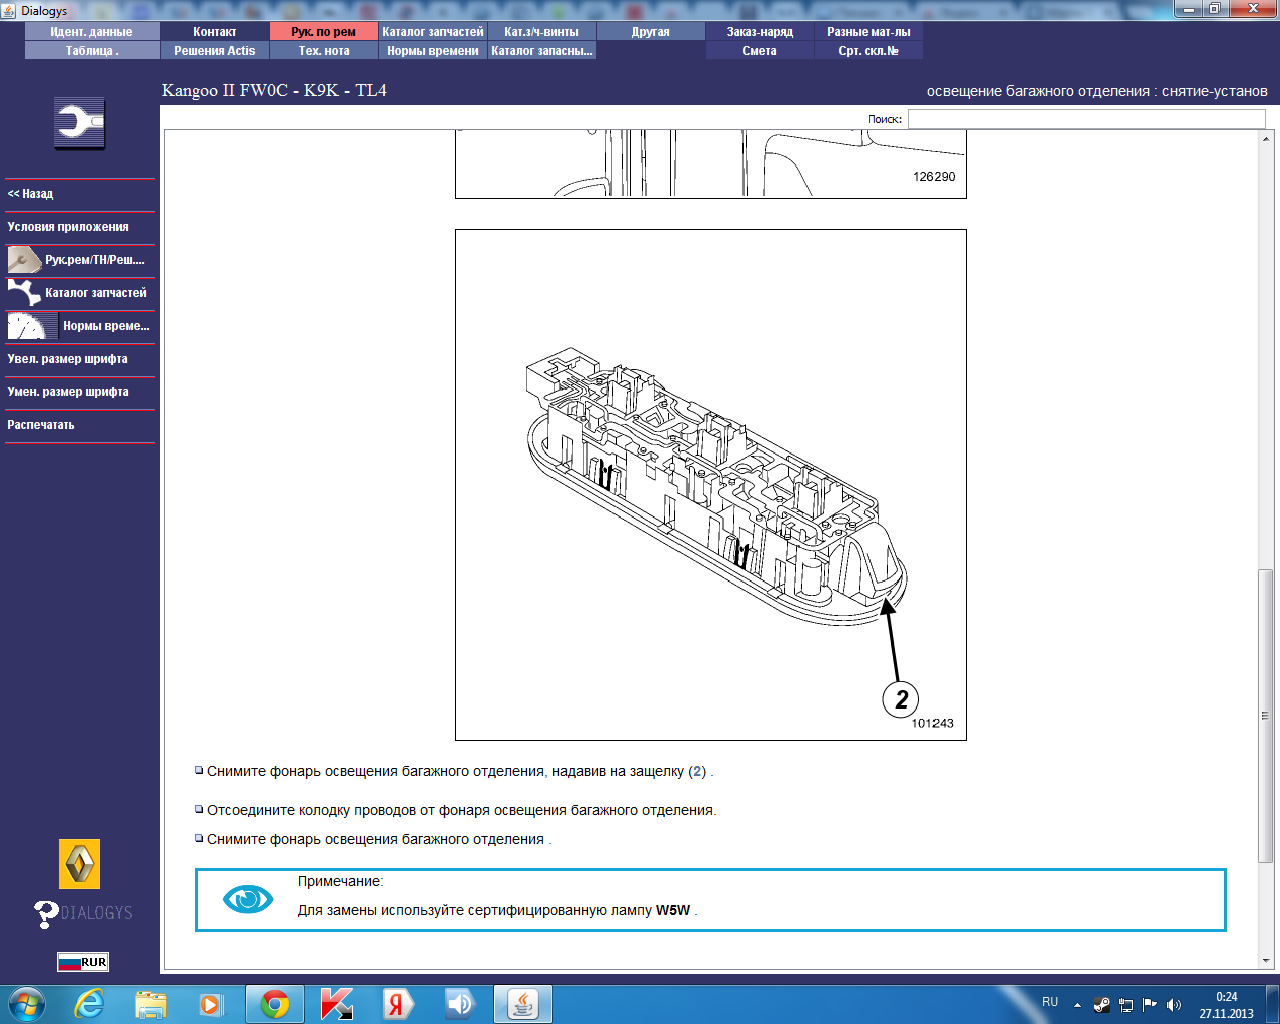
Task: Click the blue reference link (2)
Action: click(x=697, y=772)
